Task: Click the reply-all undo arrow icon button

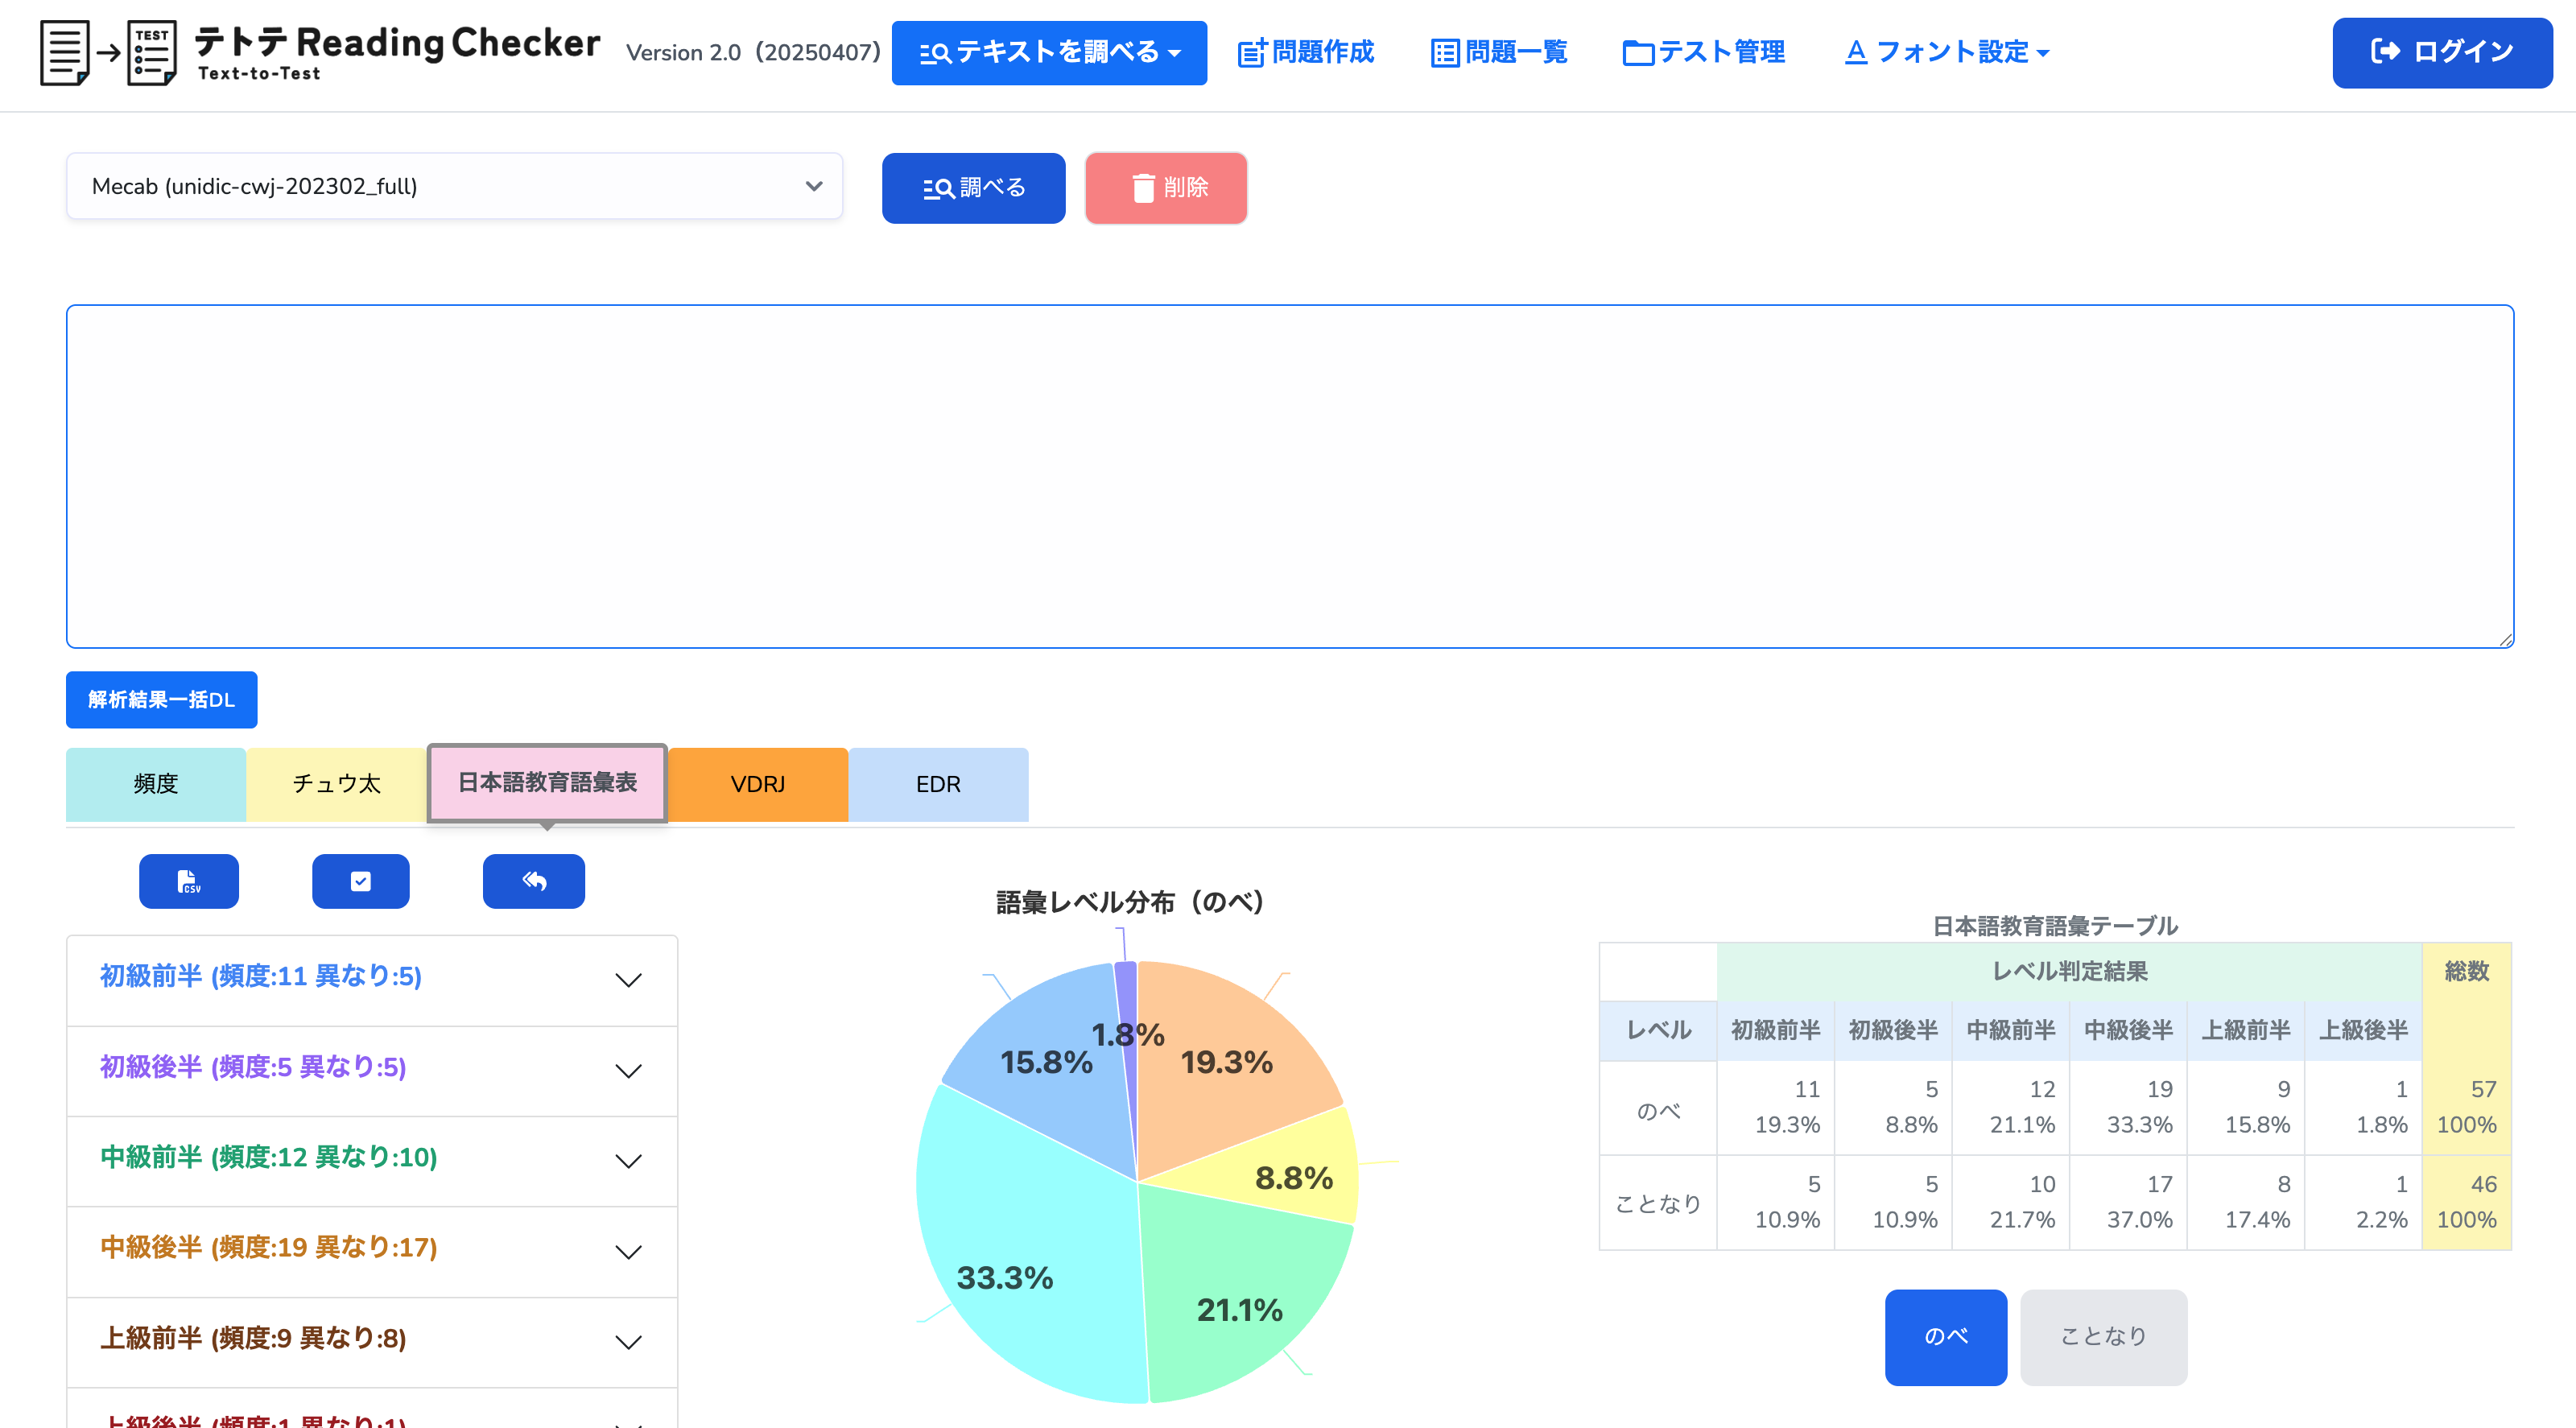Action: 533,881
